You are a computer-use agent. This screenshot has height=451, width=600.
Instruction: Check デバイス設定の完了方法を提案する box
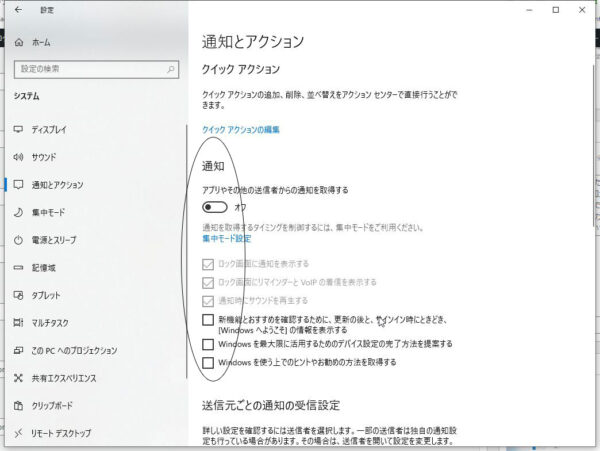click(x=208, y=344)
